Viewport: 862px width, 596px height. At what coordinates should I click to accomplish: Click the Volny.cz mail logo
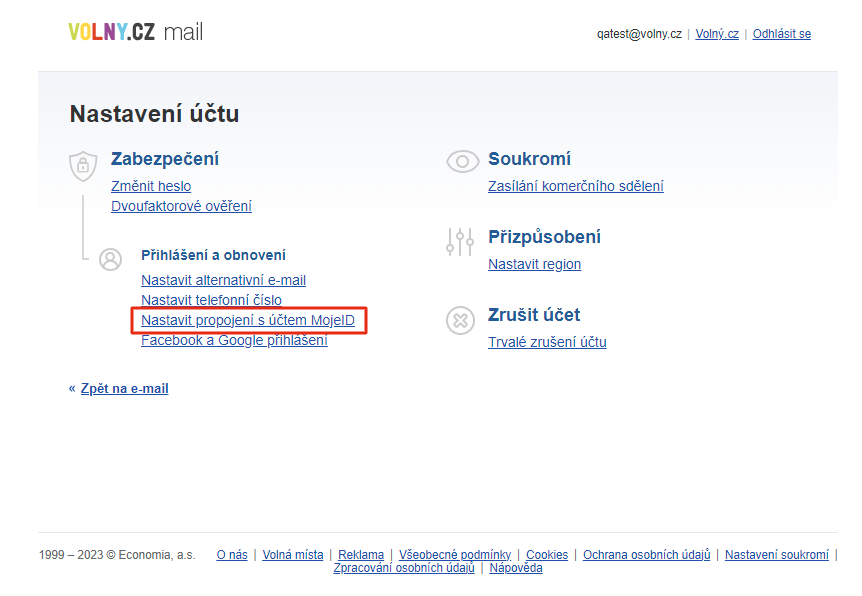(135, 32)
